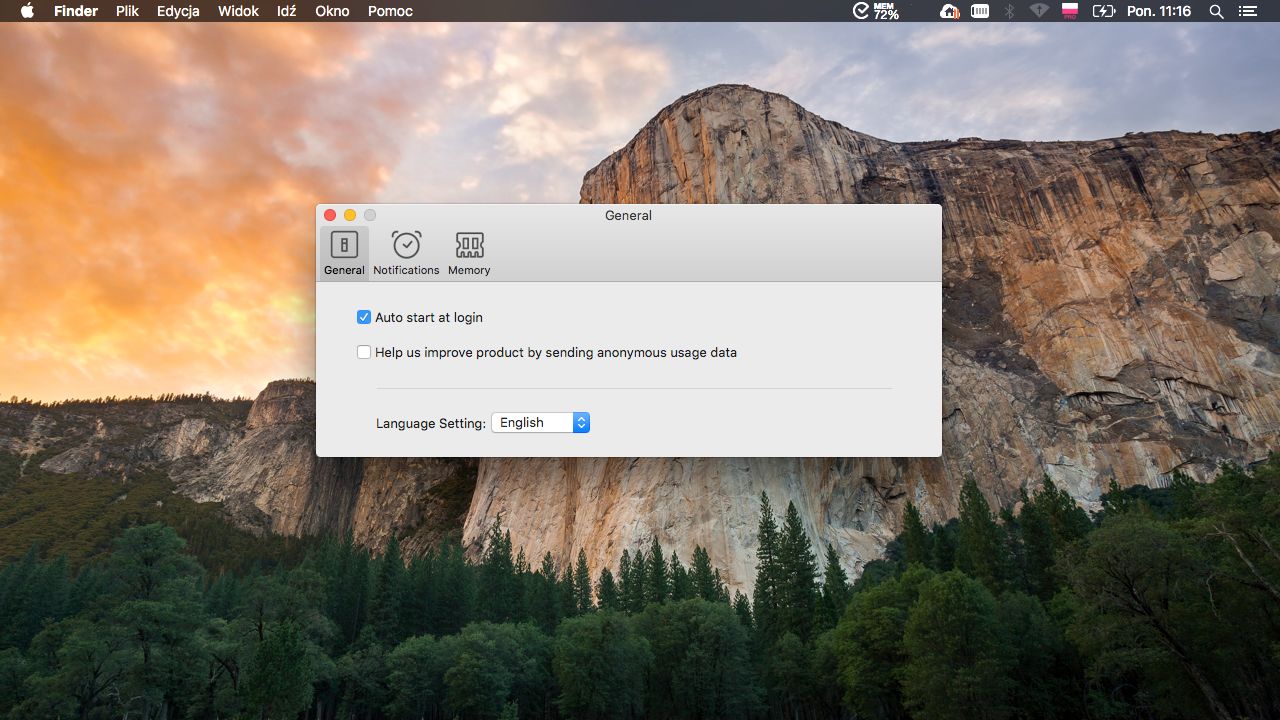Screen dimensions: 1280x720
Task: Open the Apple menu
Action: click(x=27, y=11)
